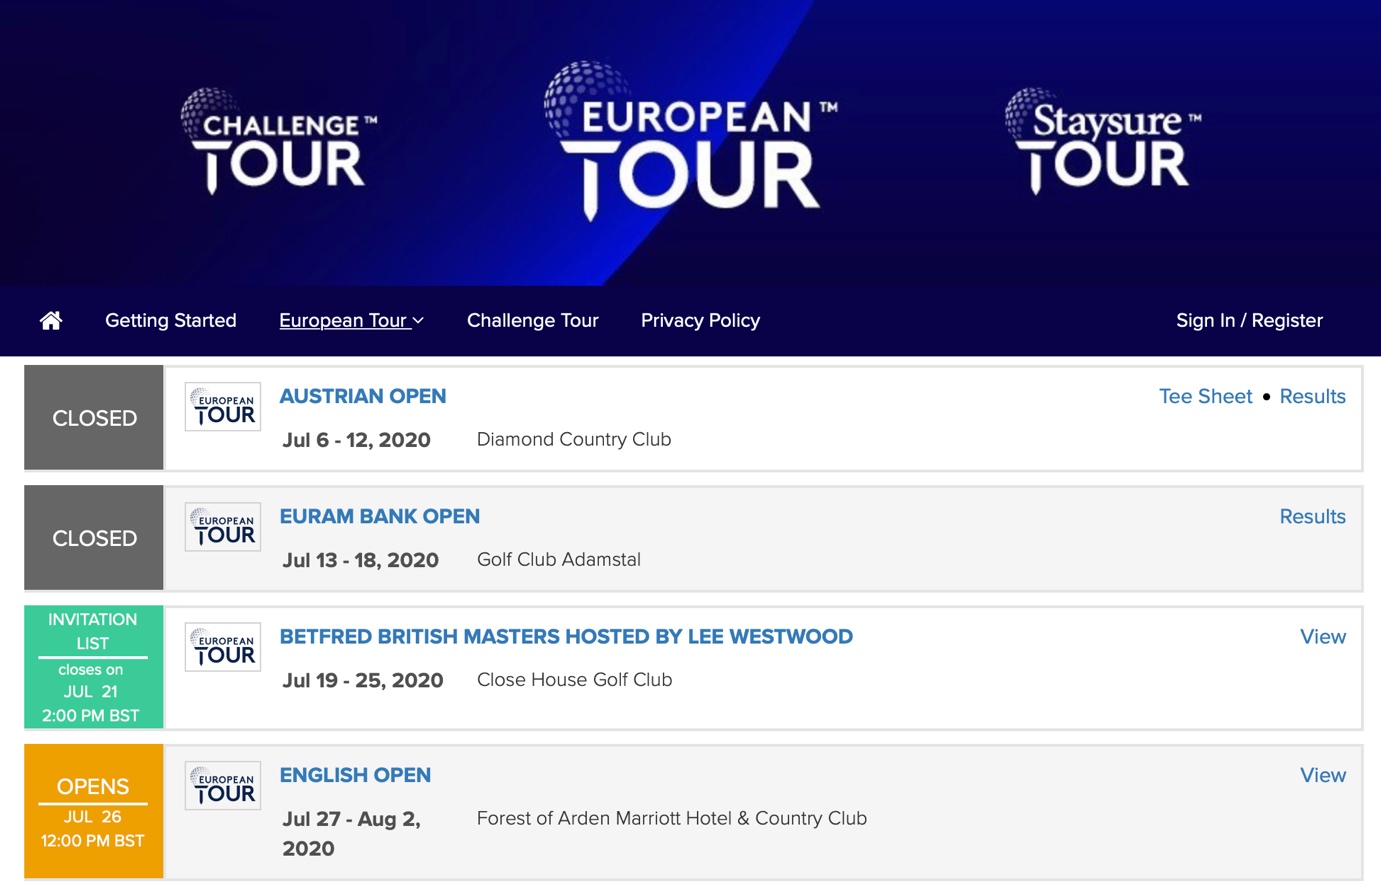Image resolution: width=1381 pixels, height=889 pixels.
Task: Open the Privacy Policy page
Action: click(x=700, y=320)
